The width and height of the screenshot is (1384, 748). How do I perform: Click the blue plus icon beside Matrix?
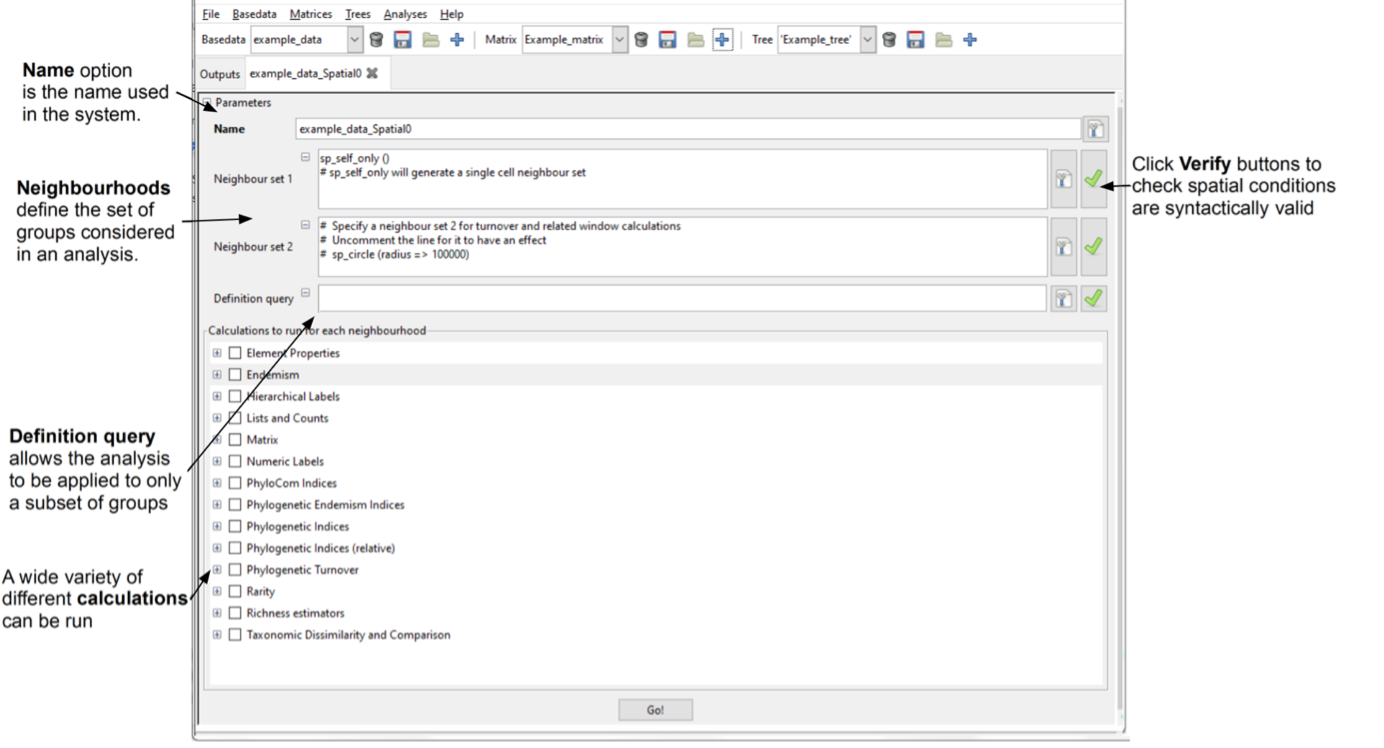[x=723, y=40]
